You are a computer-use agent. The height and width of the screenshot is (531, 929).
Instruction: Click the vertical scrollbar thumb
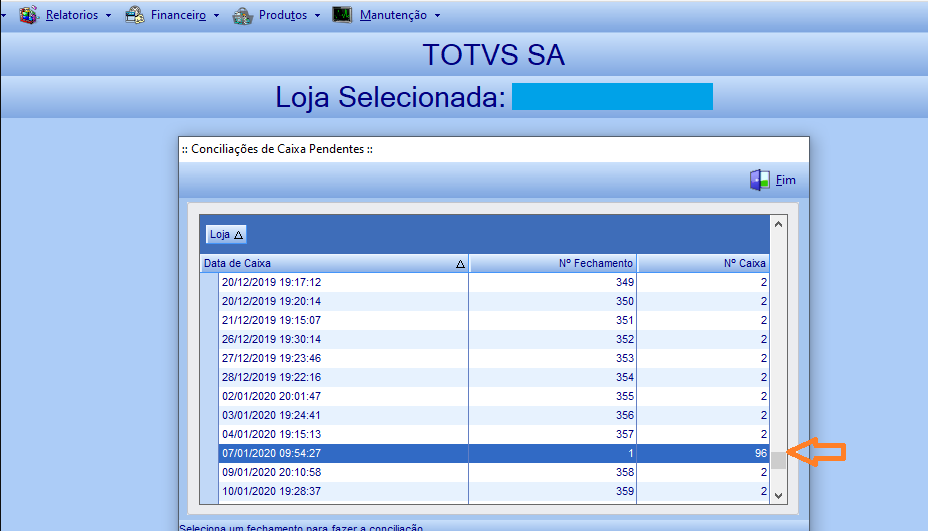[x=779, y=460]
